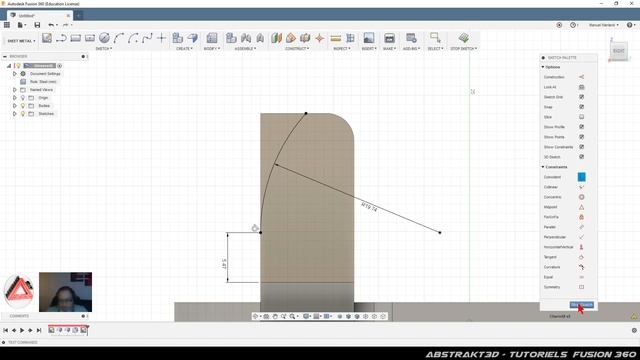Expand the Document Settings tree node
Image resolution: width=640 pixels, height=360 pixels.
click(15, 74)
